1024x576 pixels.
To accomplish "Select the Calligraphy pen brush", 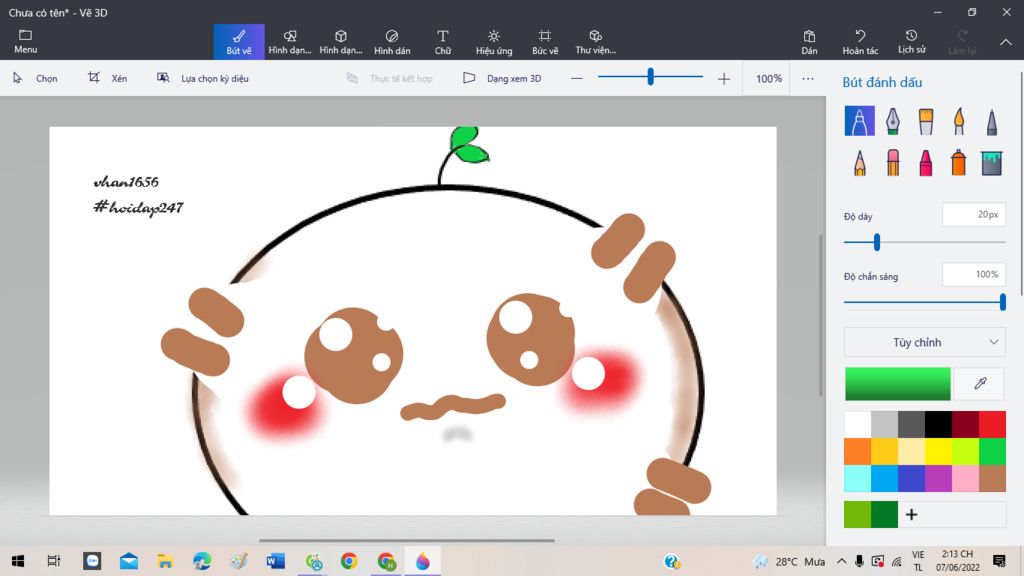I will pyautogui.click(x=893, y=121).
